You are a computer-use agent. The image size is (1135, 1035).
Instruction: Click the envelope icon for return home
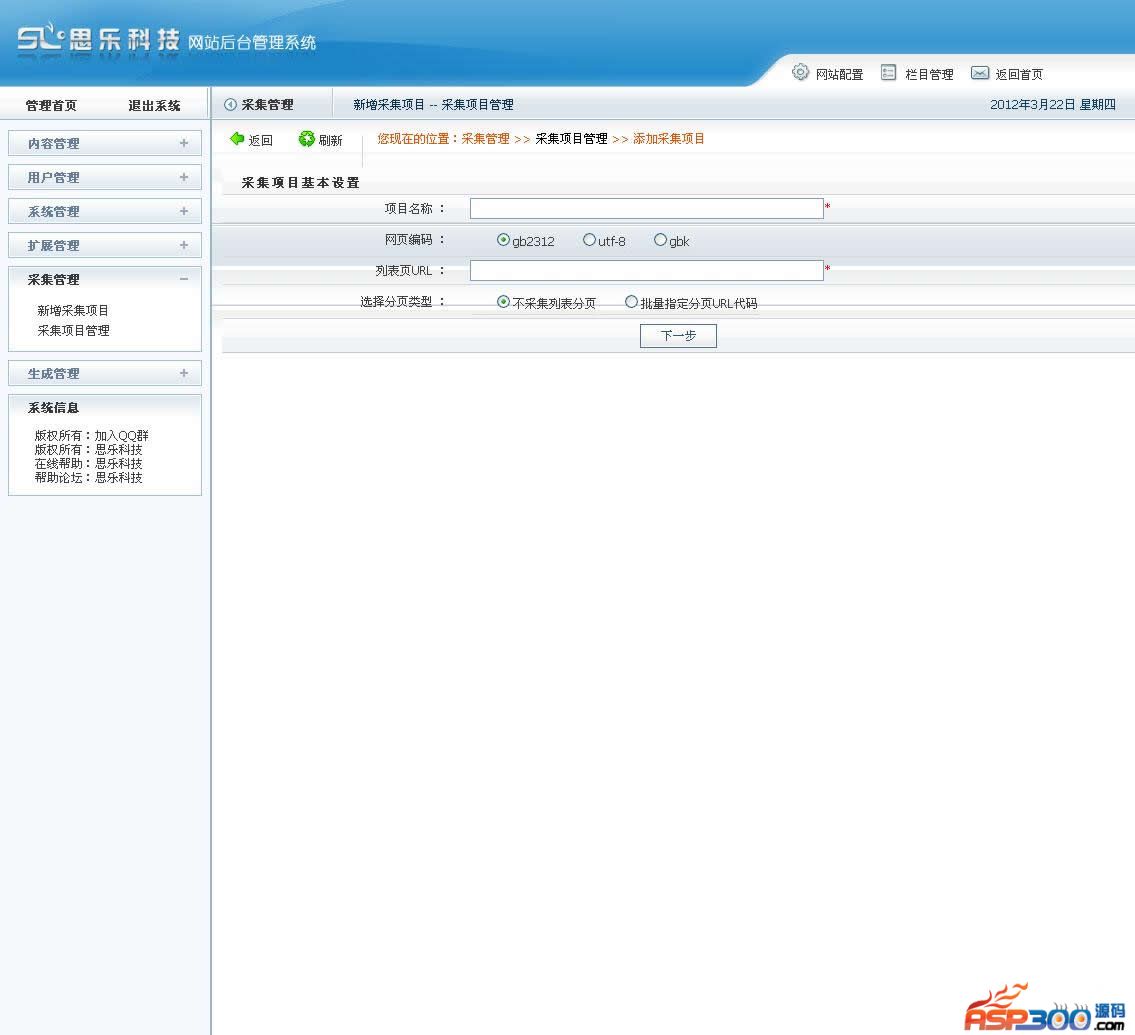click(980, 73)
